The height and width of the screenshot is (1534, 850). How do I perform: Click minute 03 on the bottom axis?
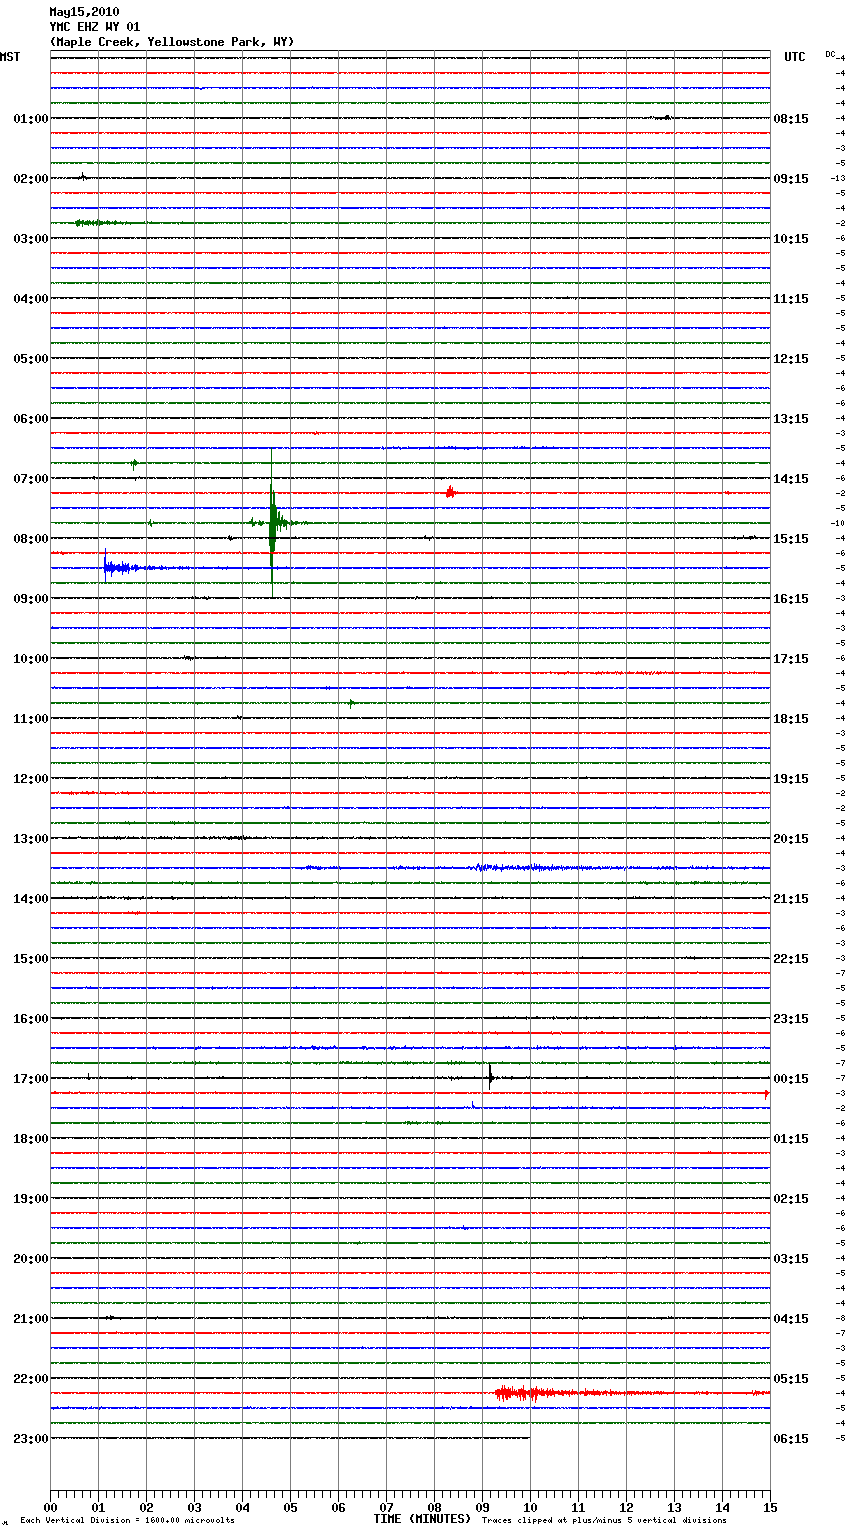pyautogui.click(x=194, y=1507)
